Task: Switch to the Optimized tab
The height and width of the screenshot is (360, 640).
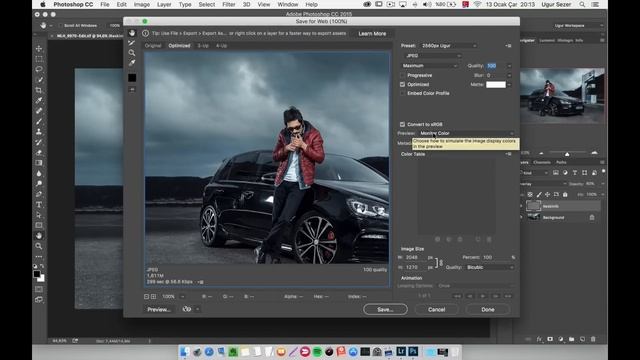Action: 180,46
